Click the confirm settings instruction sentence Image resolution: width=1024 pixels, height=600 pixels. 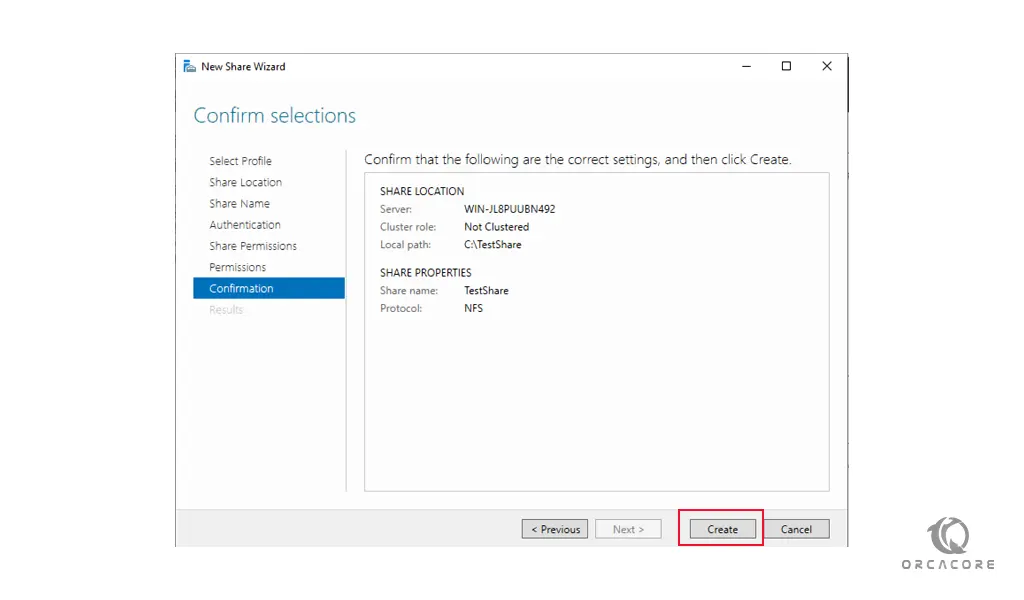tap(577, 159)
